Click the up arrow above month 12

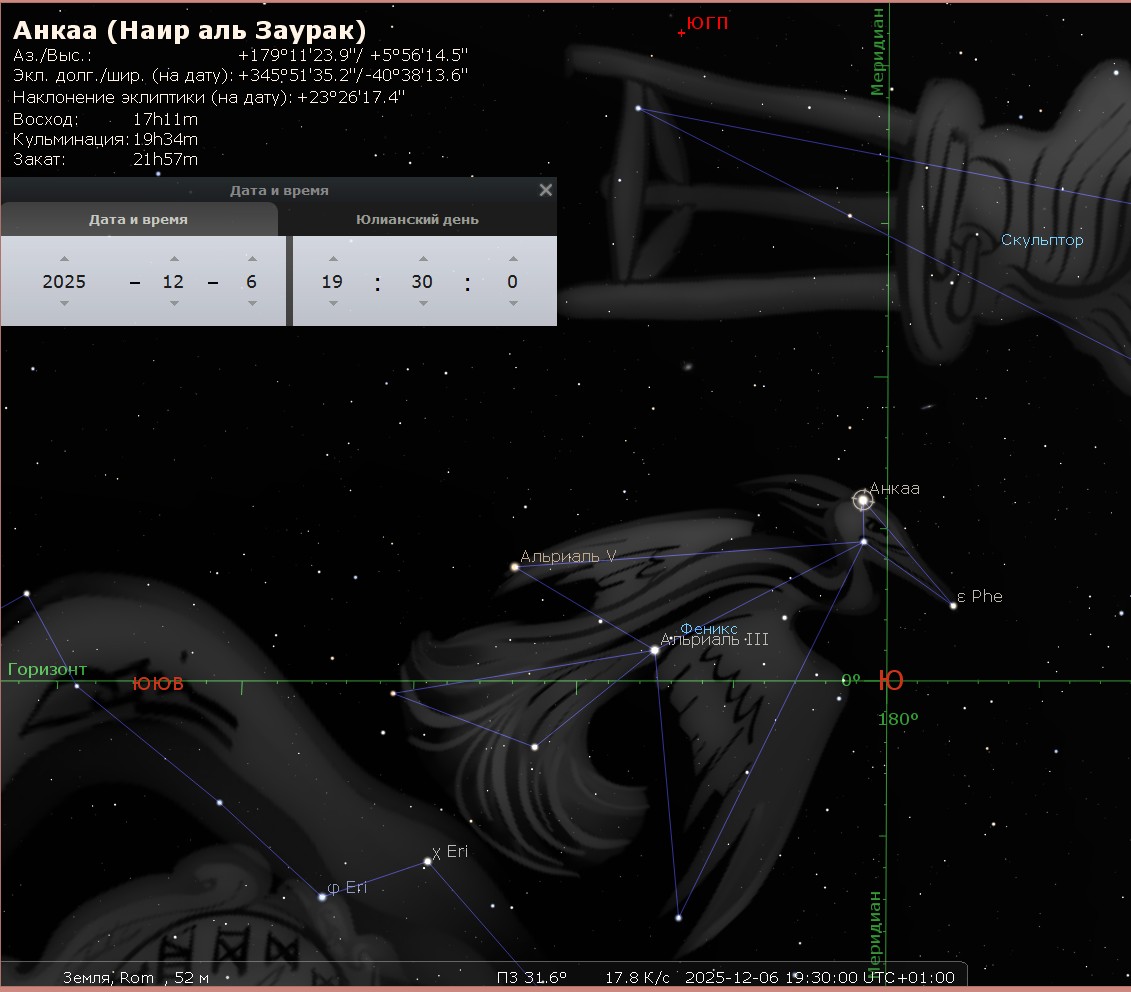pyautogui.click(x=173, y=259)
